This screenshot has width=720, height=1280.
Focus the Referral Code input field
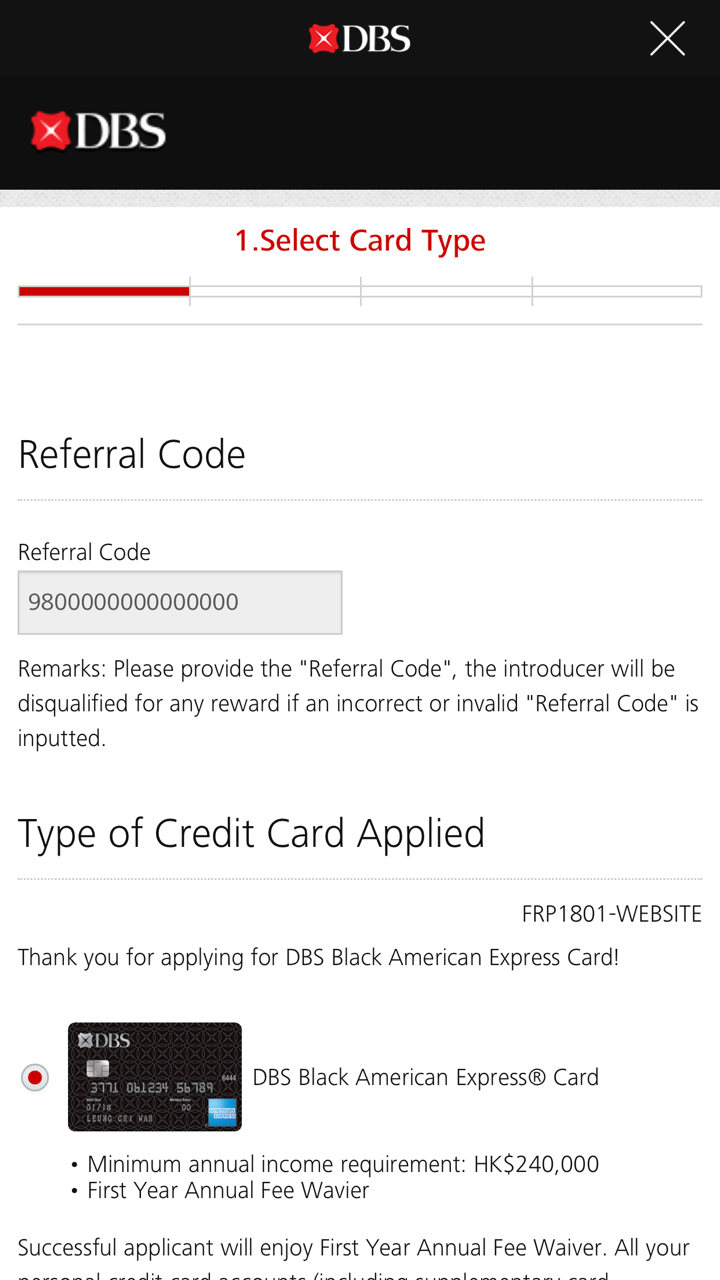180,602
